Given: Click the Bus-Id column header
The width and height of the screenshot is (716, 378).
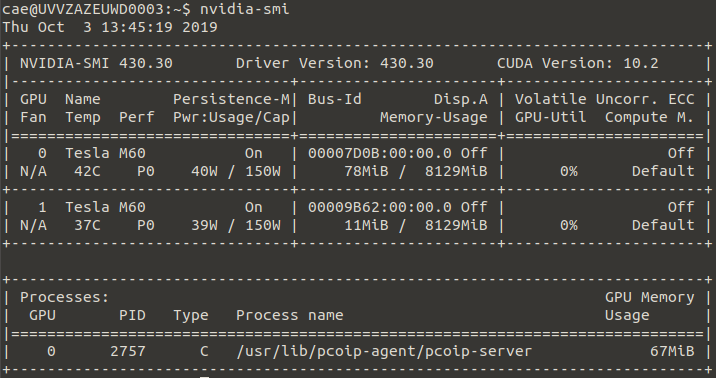Looking at the screenshot, I should click(x=335, y=99).
